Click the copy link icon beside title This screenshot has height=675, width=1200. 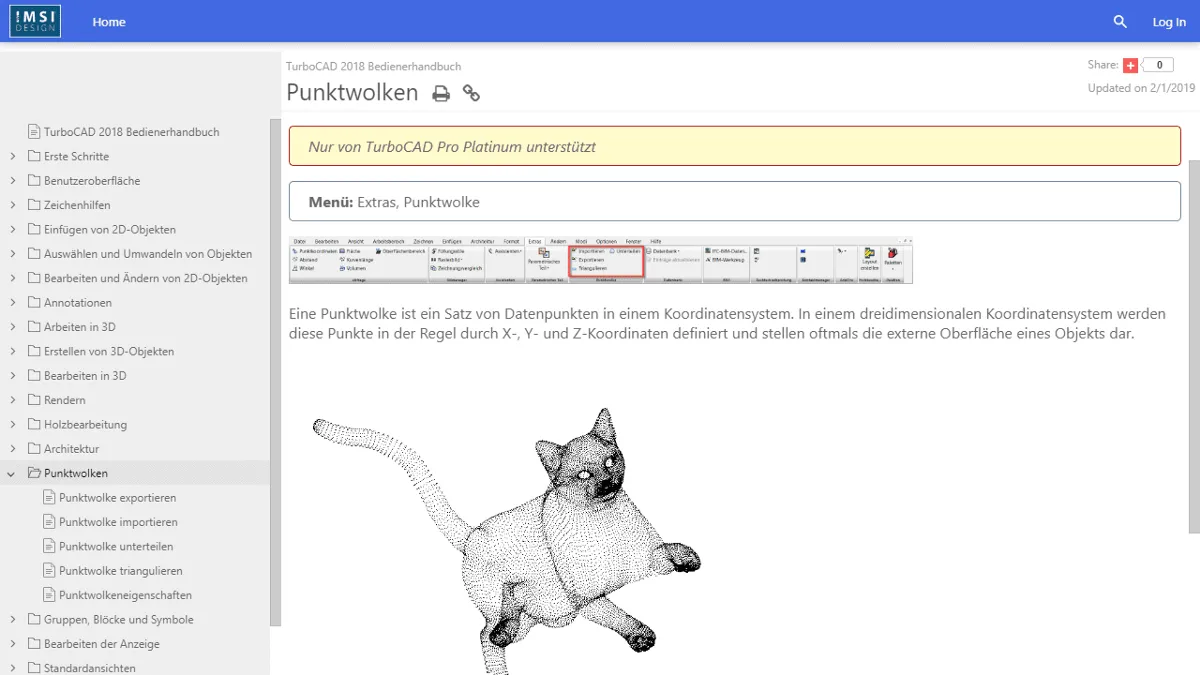pyautogui.click(x=471, y=94)
